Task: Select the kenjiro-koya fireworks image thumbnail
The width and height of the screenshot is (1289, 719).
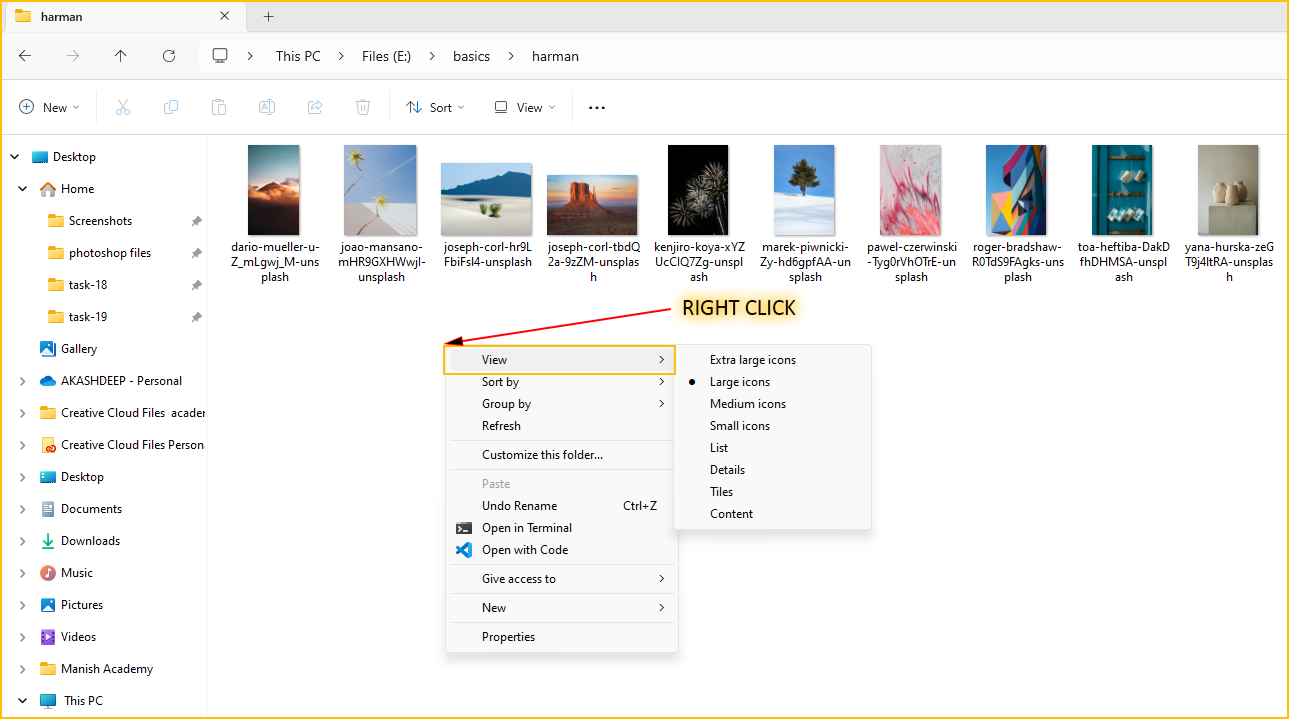Action: pos(698,190)
